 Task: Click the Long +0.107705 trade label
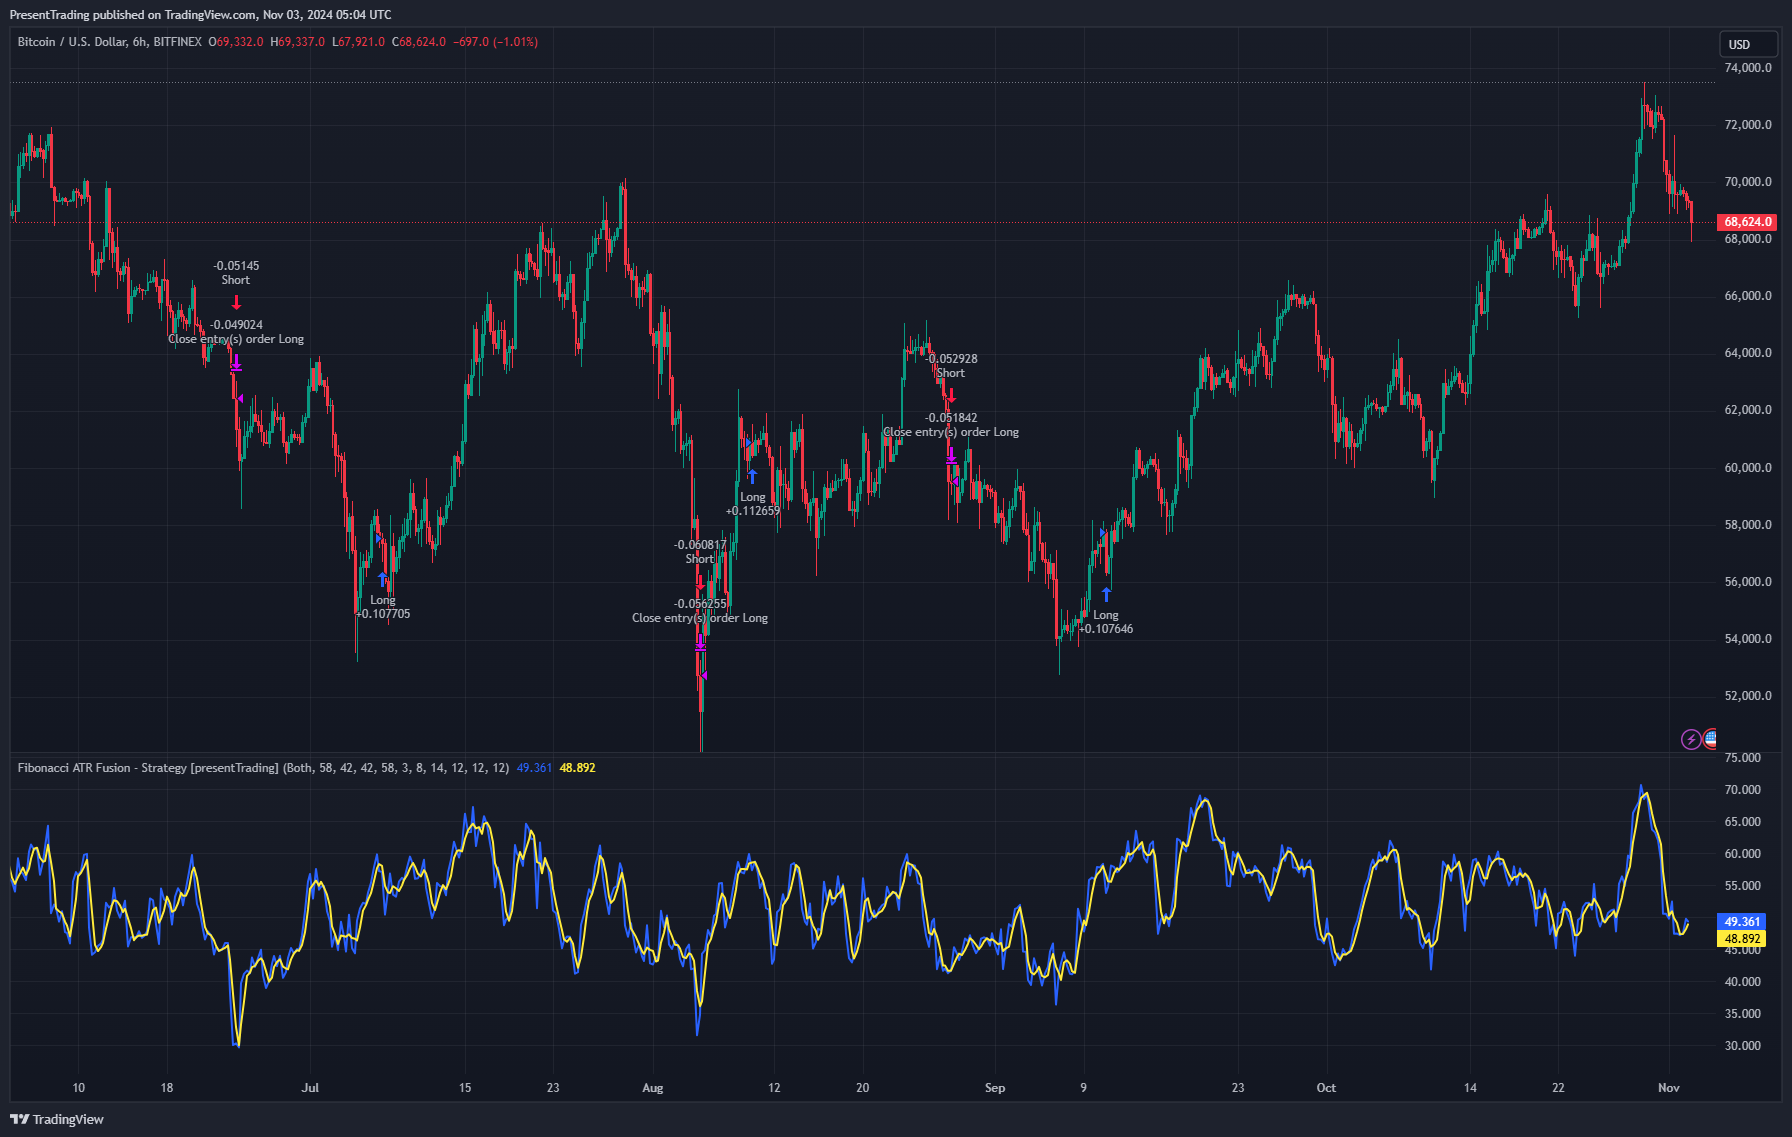click(x=383, y=607)
